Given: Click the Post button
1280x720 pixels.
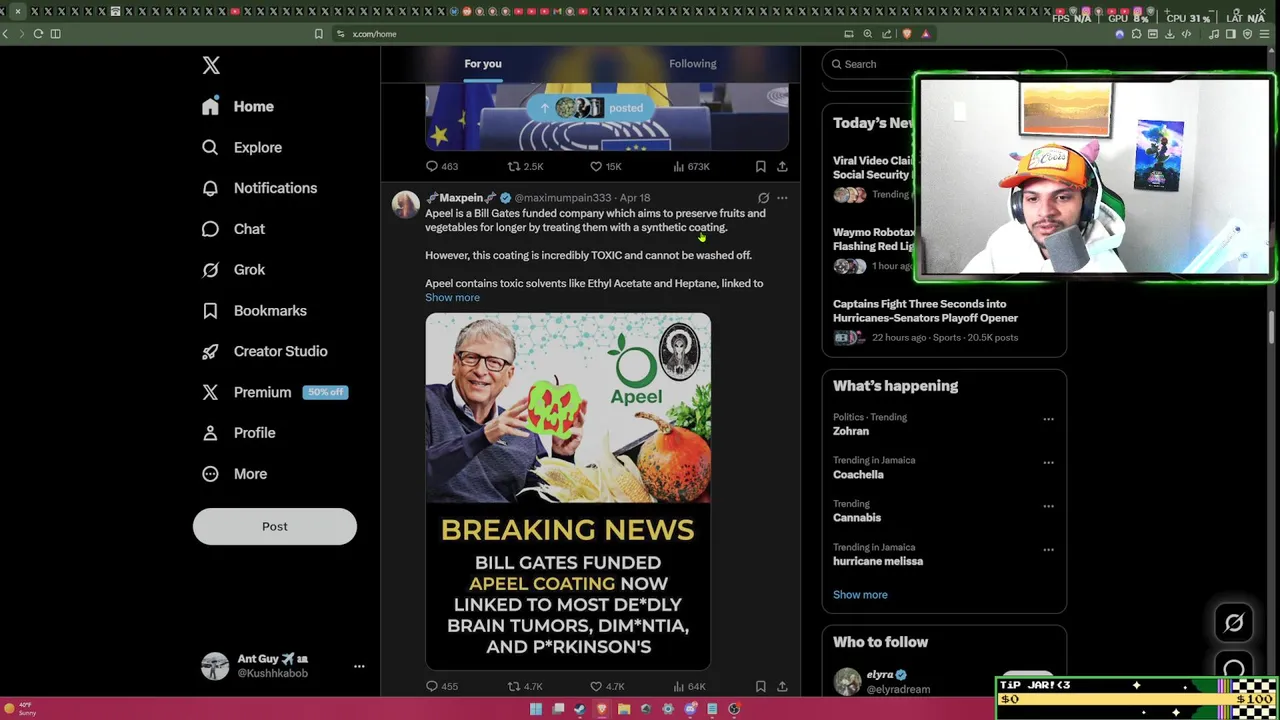Looking at the screenshot, I should 275,526.
